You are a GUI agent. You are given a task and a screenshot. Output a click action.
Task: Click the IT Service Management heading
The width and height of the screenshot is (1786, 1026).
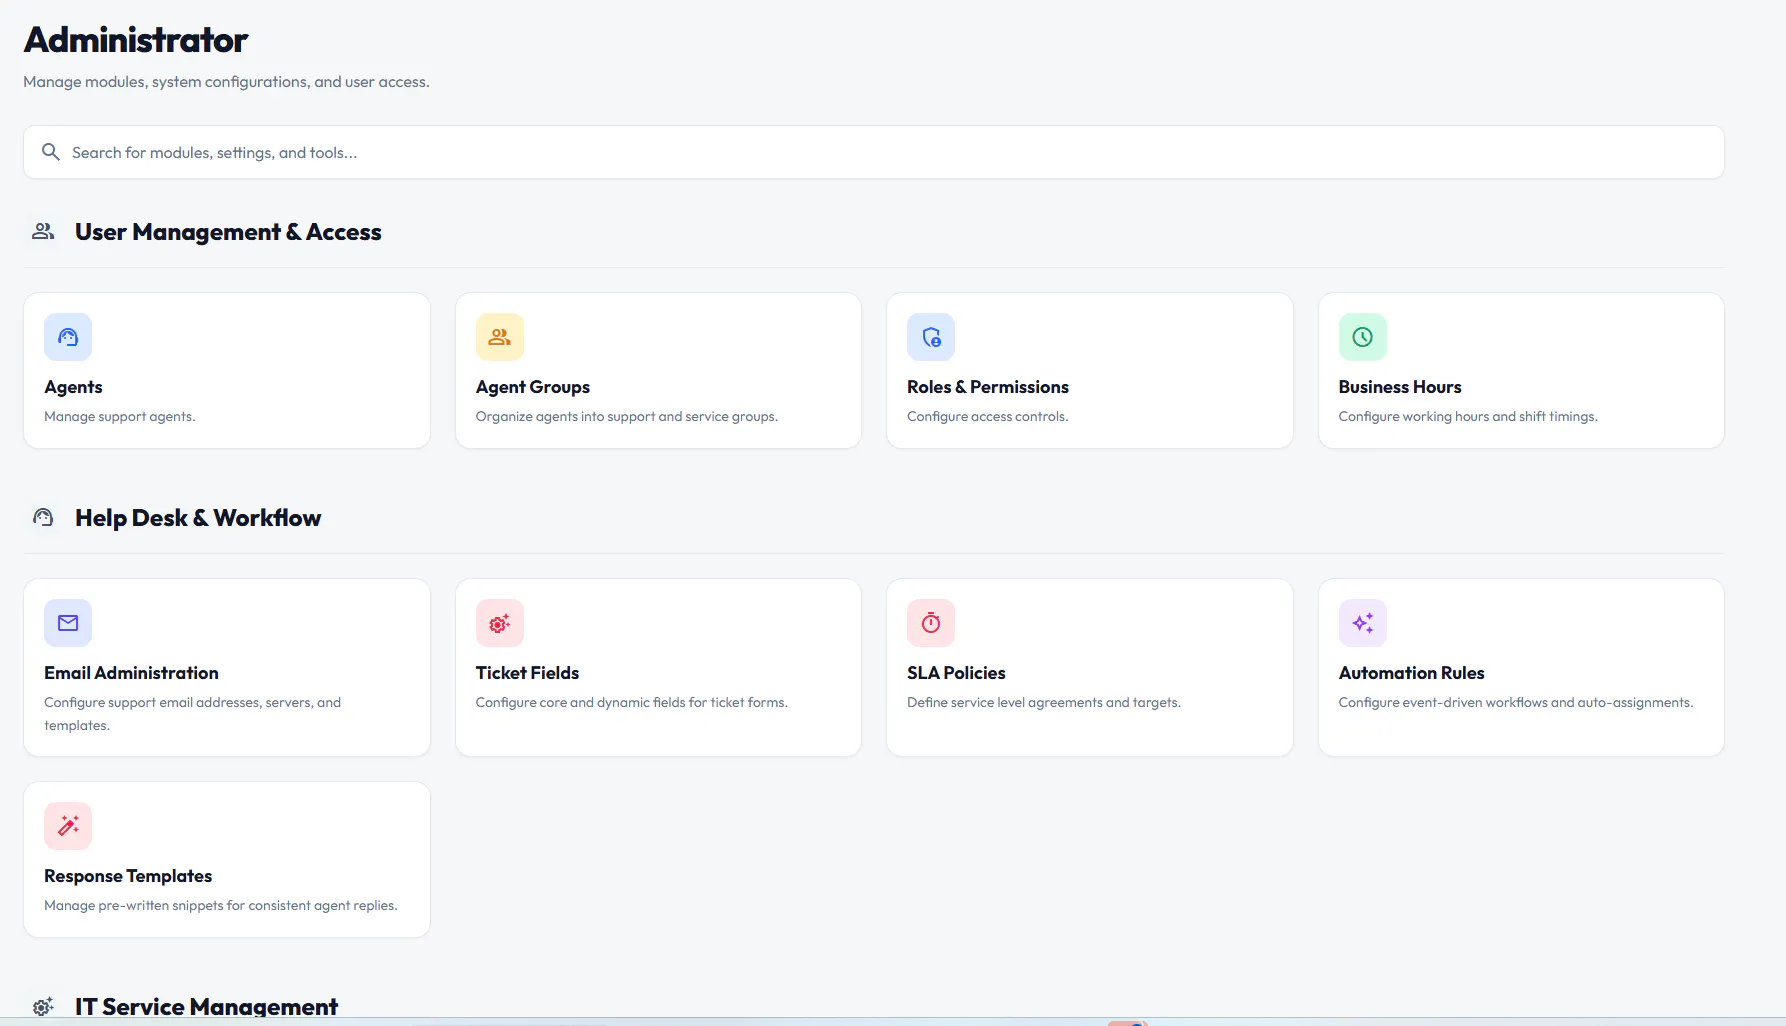click(206, 1006)
